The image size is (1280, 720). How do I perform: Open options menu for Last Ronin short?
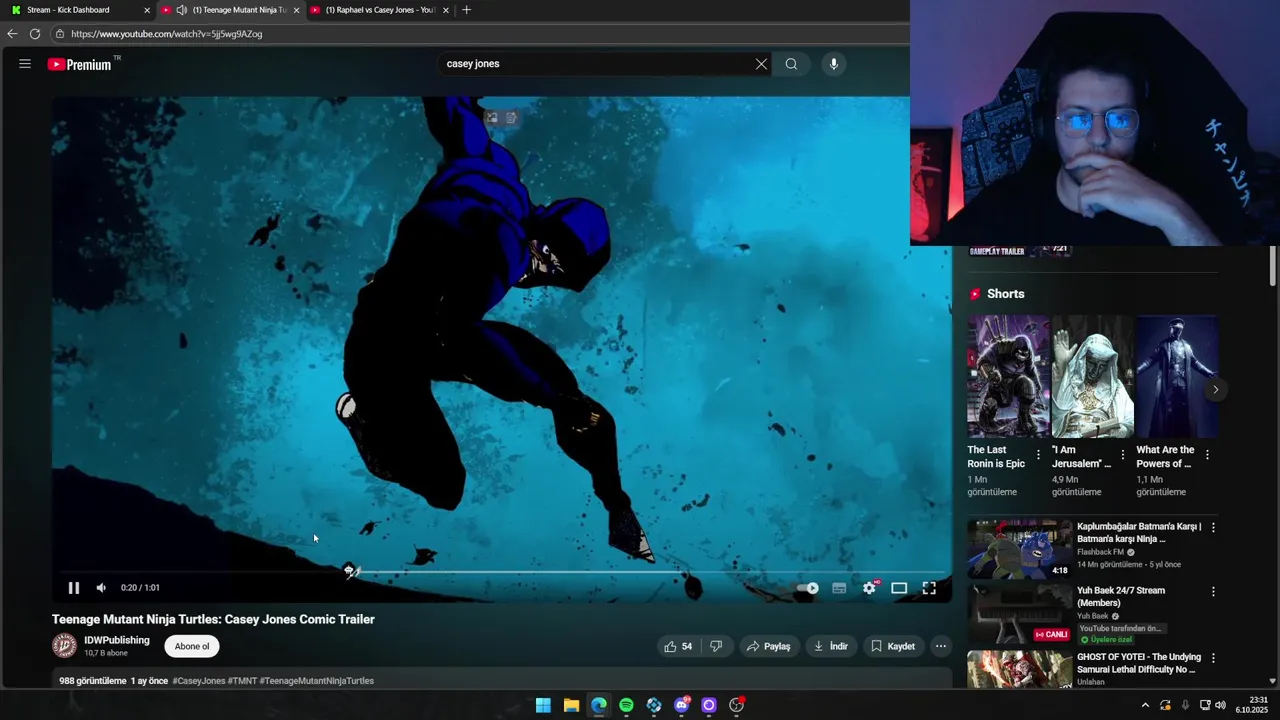coord(1038,455)
